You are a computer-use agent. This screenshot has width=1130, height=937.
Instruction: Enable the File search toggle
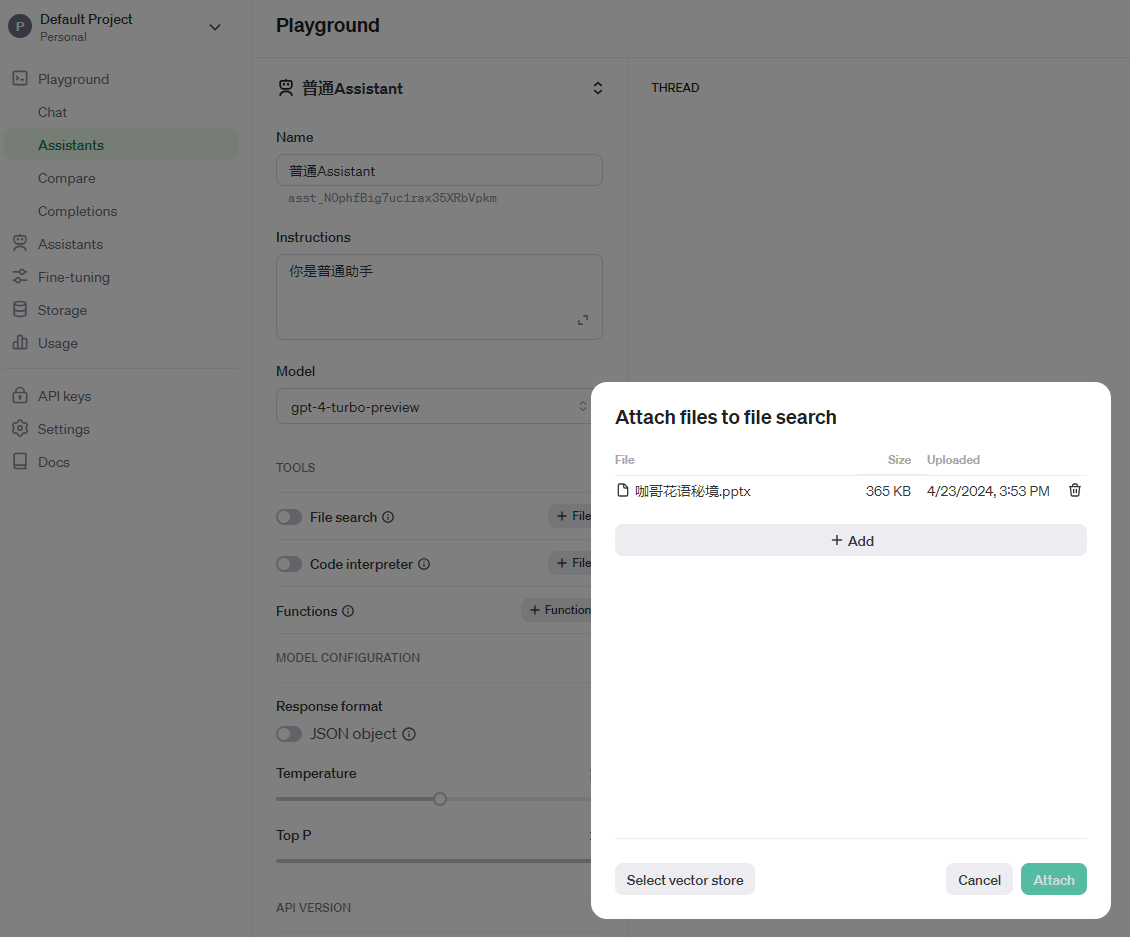[x=289, y=517]
